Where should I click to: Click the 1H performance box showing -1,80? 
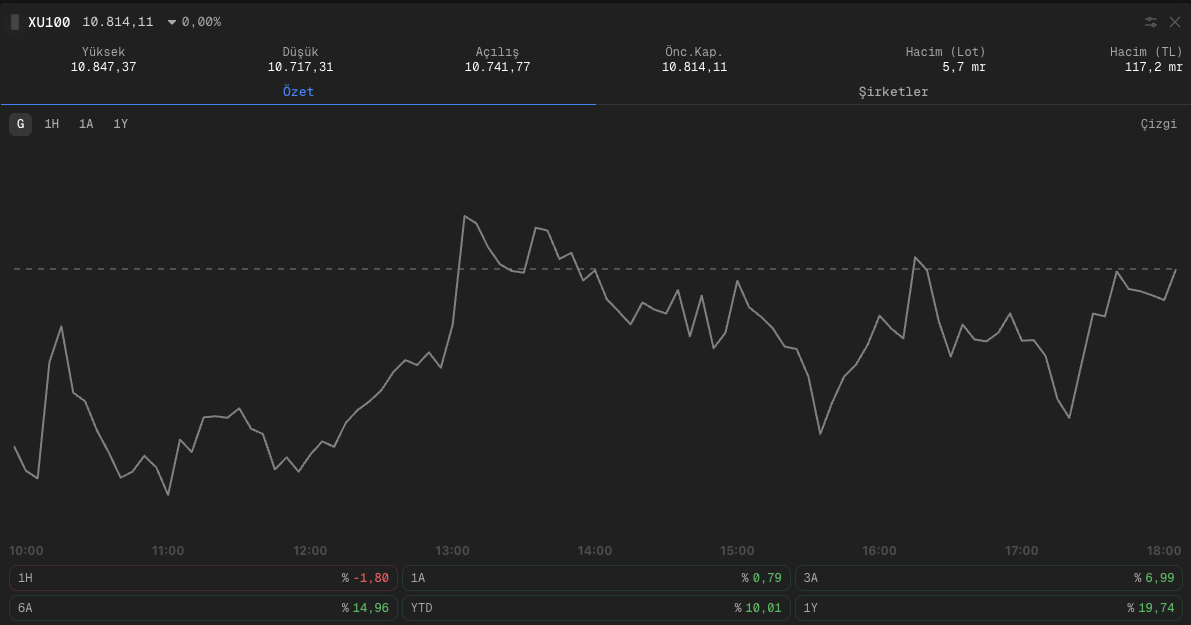(x=202, y=578)
